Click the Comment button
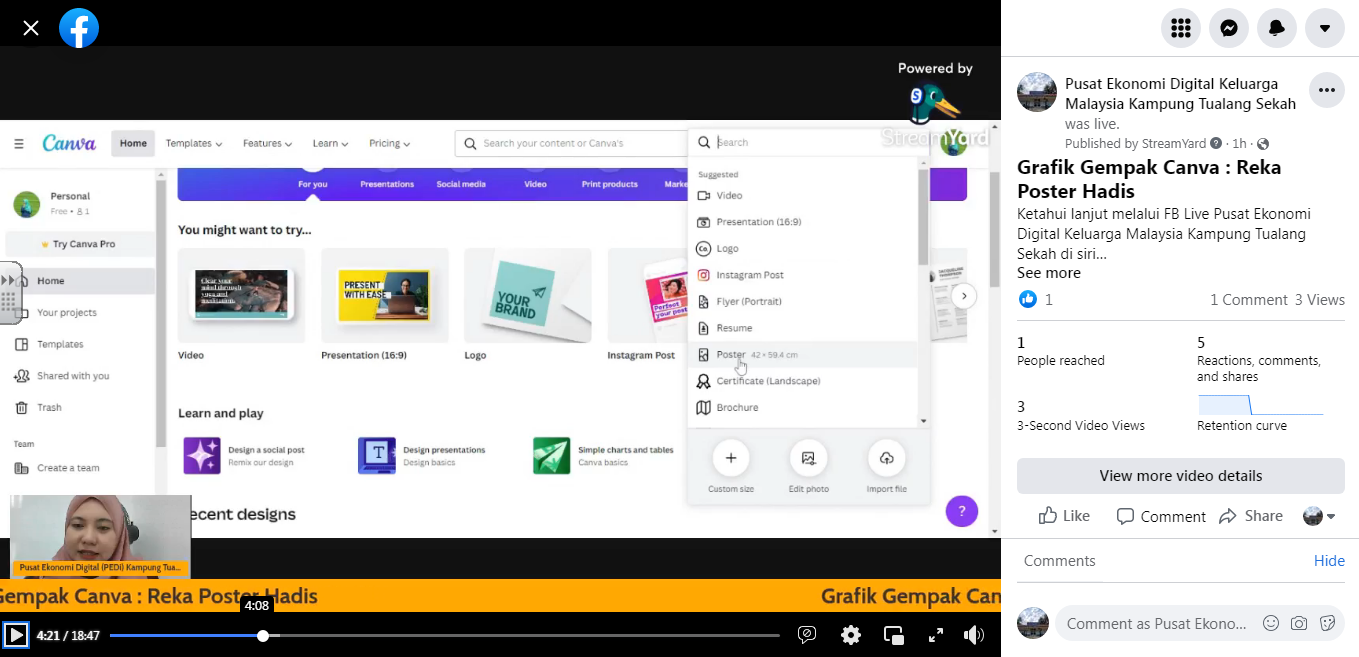Image resolution: width=1359 pixels, height=657 pixels. coord(1161,516)
